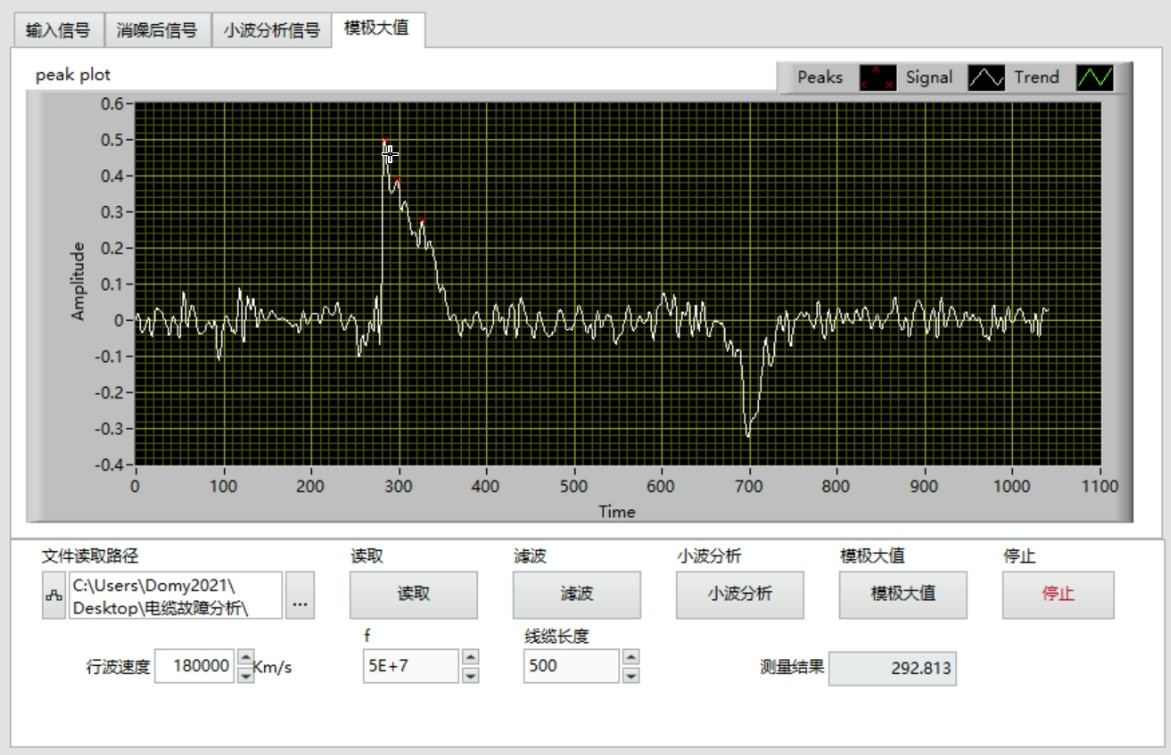Image resolution: width=1171 pixels, height=755 pixels.
Task: Click the Signal legend label
Action: tap(929, 77)
